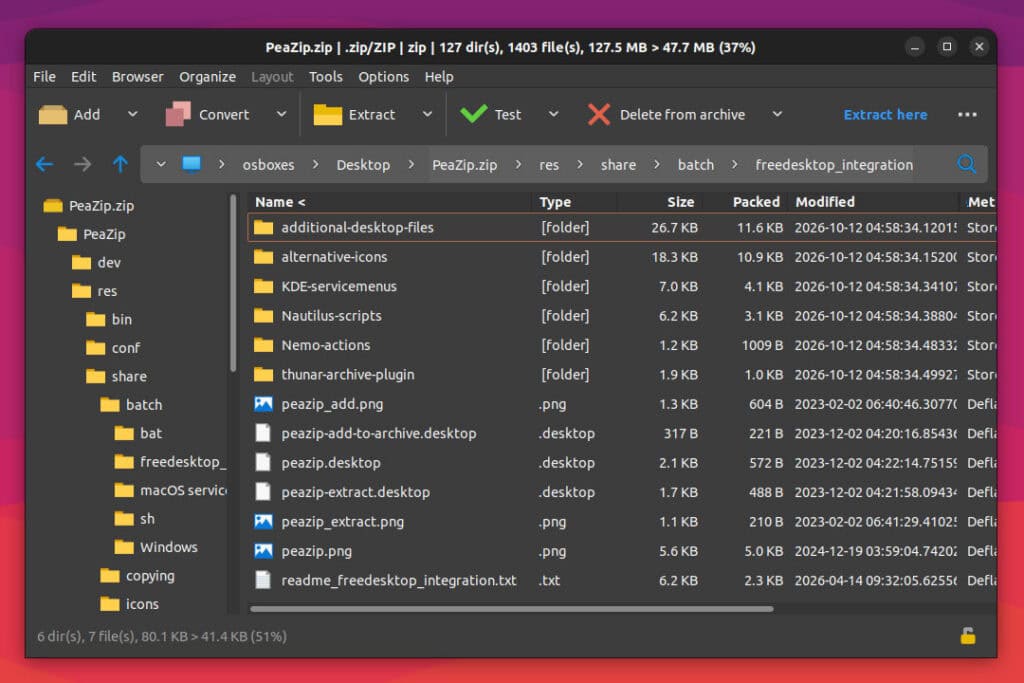This screenshot has width=1024, height=683.
Task: Open the Test dropdown arrow
Action: (x=554, y=114)
